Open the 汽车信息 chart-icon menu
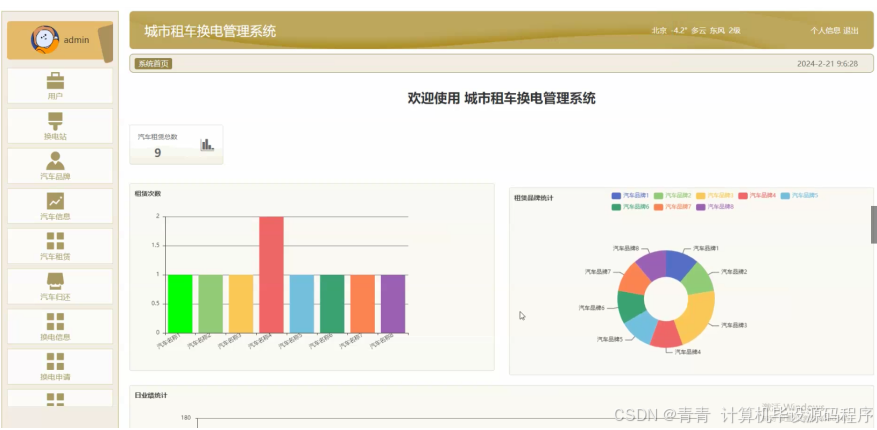Viewport: 877px width, 430px height. tap(60, 206)
